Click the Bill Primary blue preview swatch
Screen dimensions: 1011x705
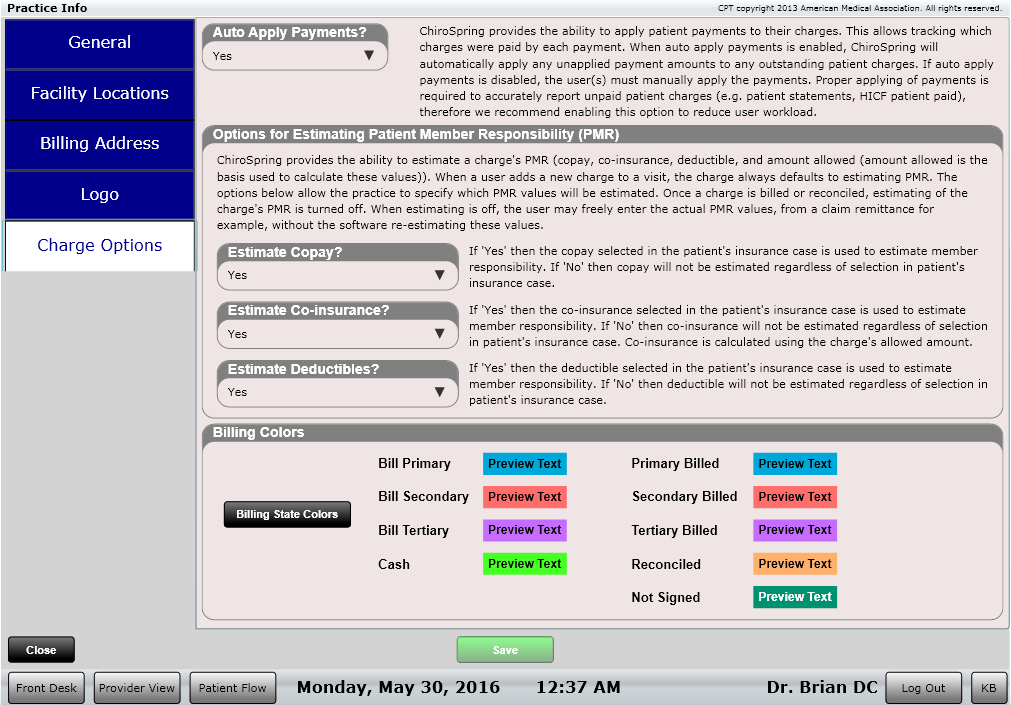pyautogui.click(x=525, y=464)
